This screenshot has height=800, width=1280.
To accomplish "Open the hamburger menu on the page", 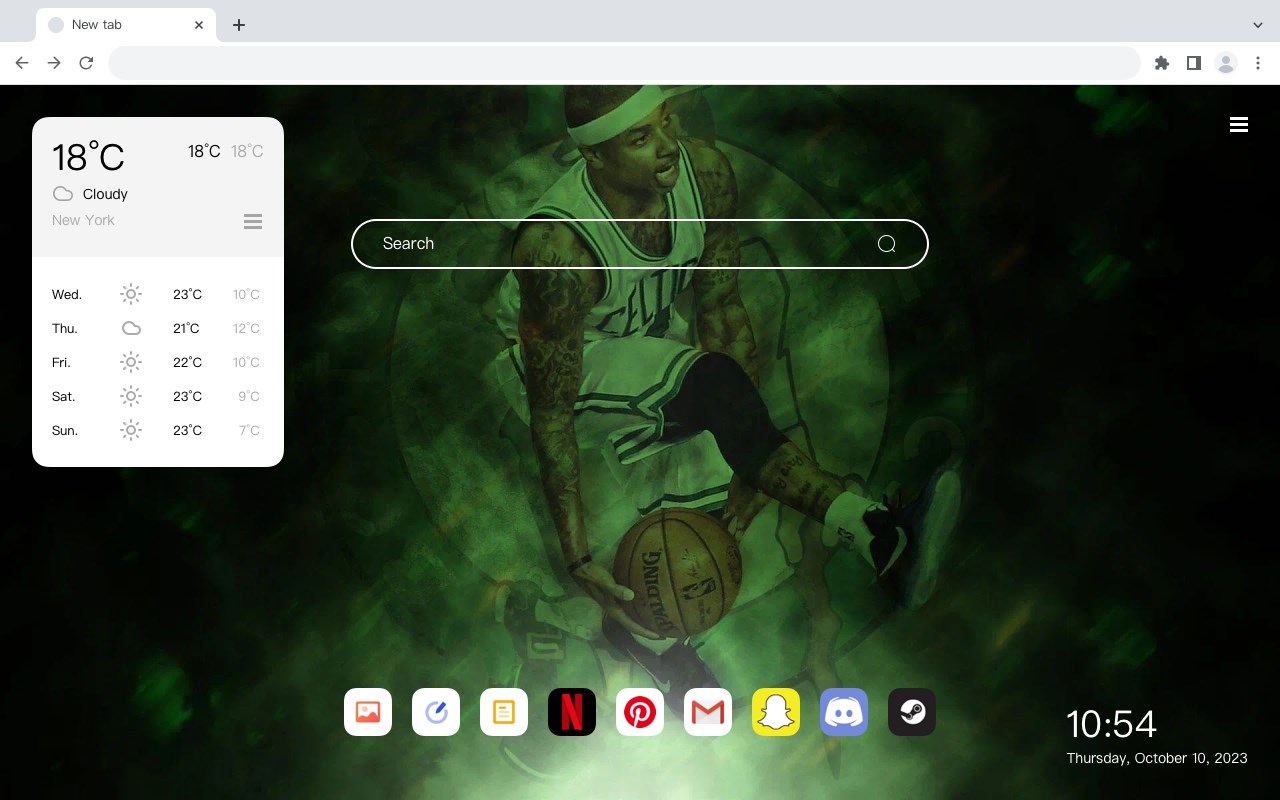I will [x=1239, y=125].
